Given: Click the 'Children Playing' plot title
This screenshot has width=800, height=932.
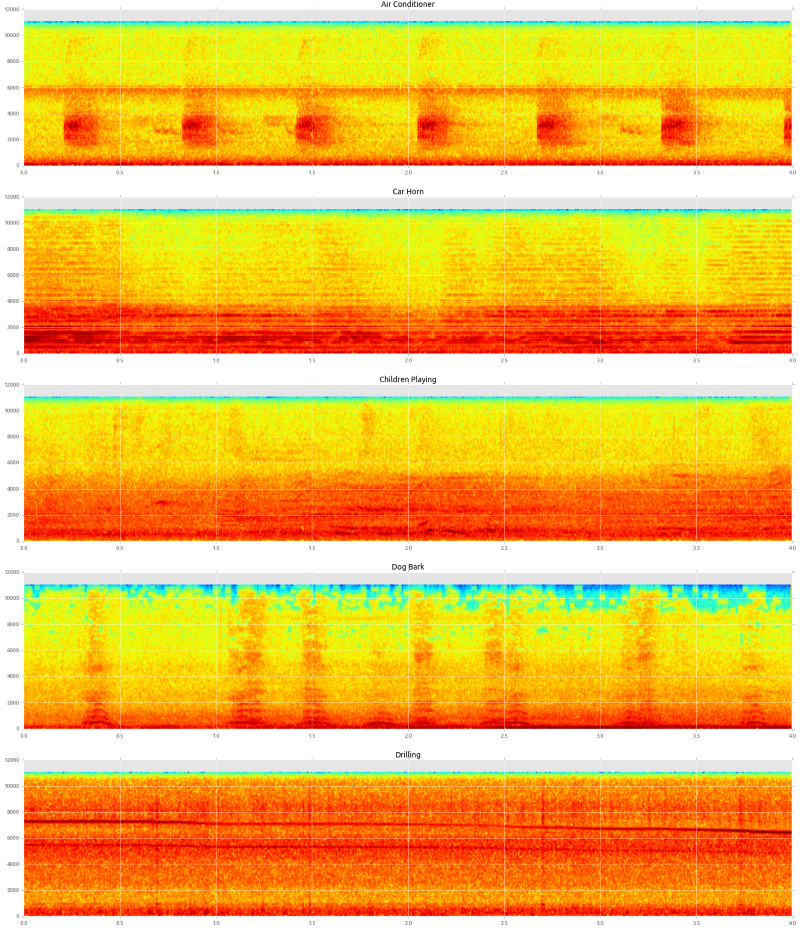Looking at the screenshot, I should point(407,379).
